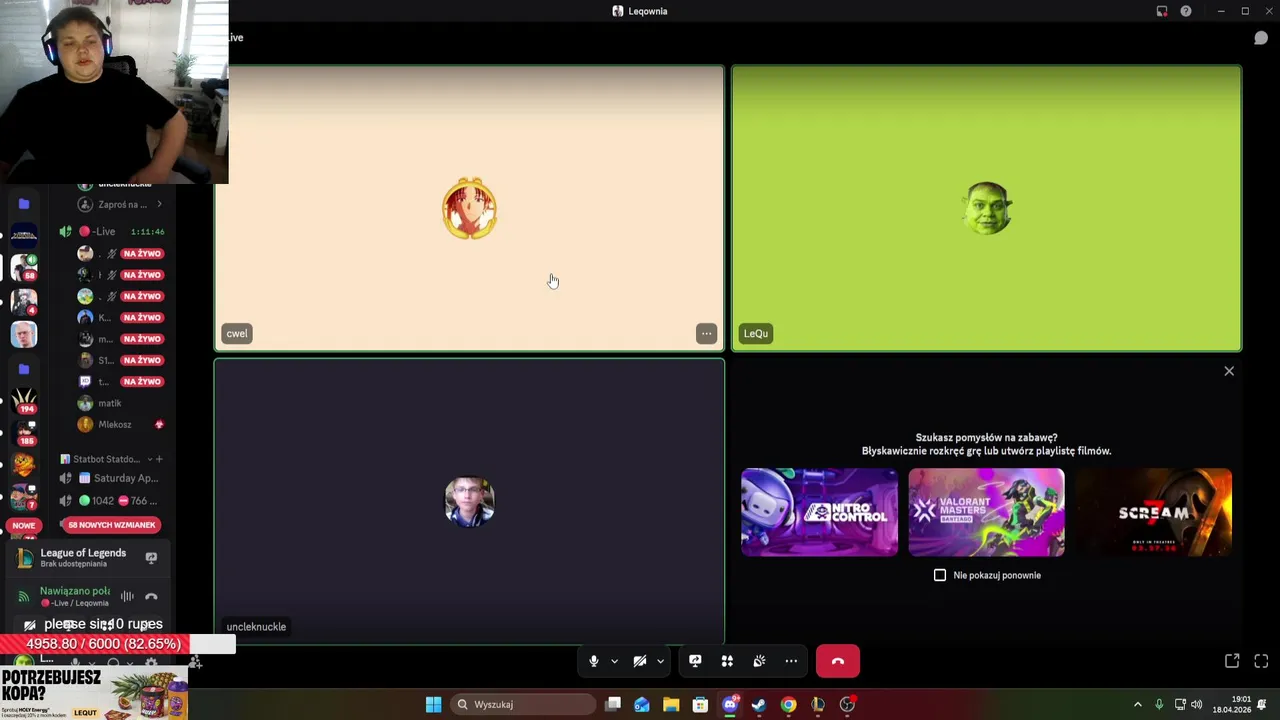Select uncleknuckle user avatar

click(x=469, y=501)
